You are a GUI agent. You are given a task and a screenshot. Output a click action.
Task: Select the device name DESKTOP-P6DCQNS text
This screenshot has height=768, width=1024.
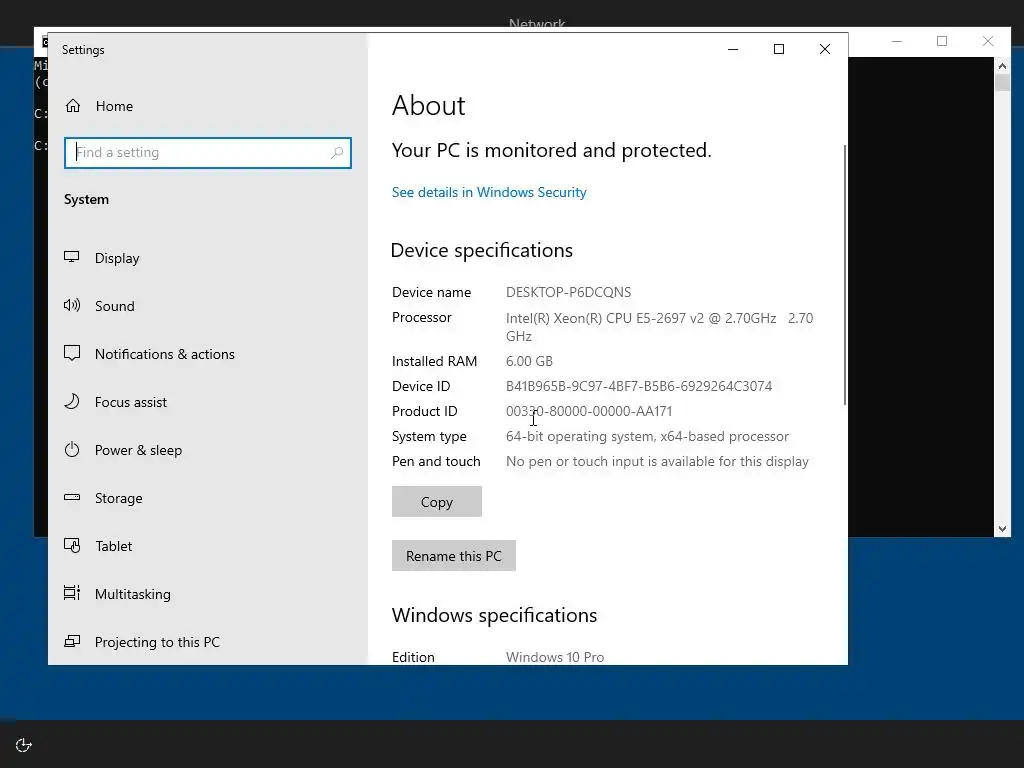568,292
